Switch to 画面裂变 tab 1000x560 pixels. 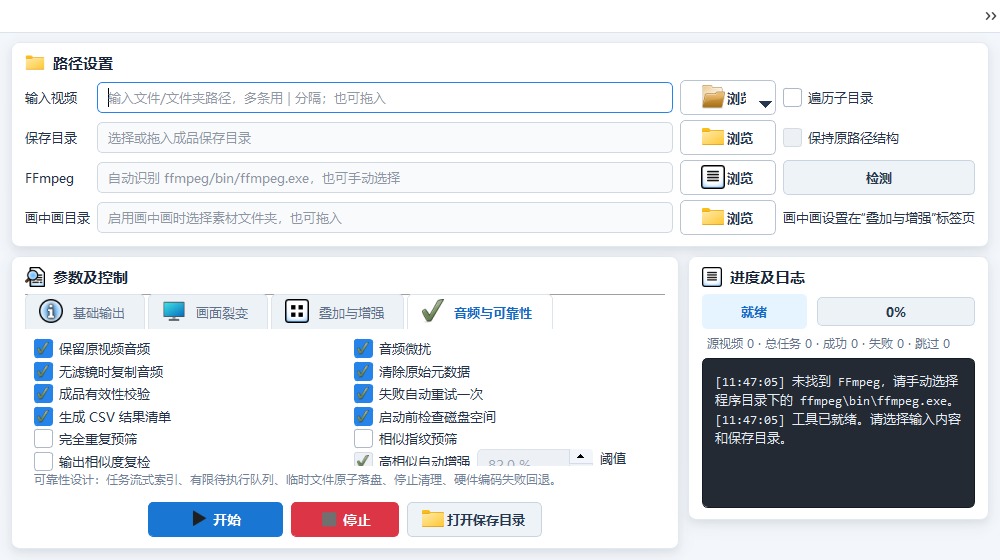pos(207,312)
